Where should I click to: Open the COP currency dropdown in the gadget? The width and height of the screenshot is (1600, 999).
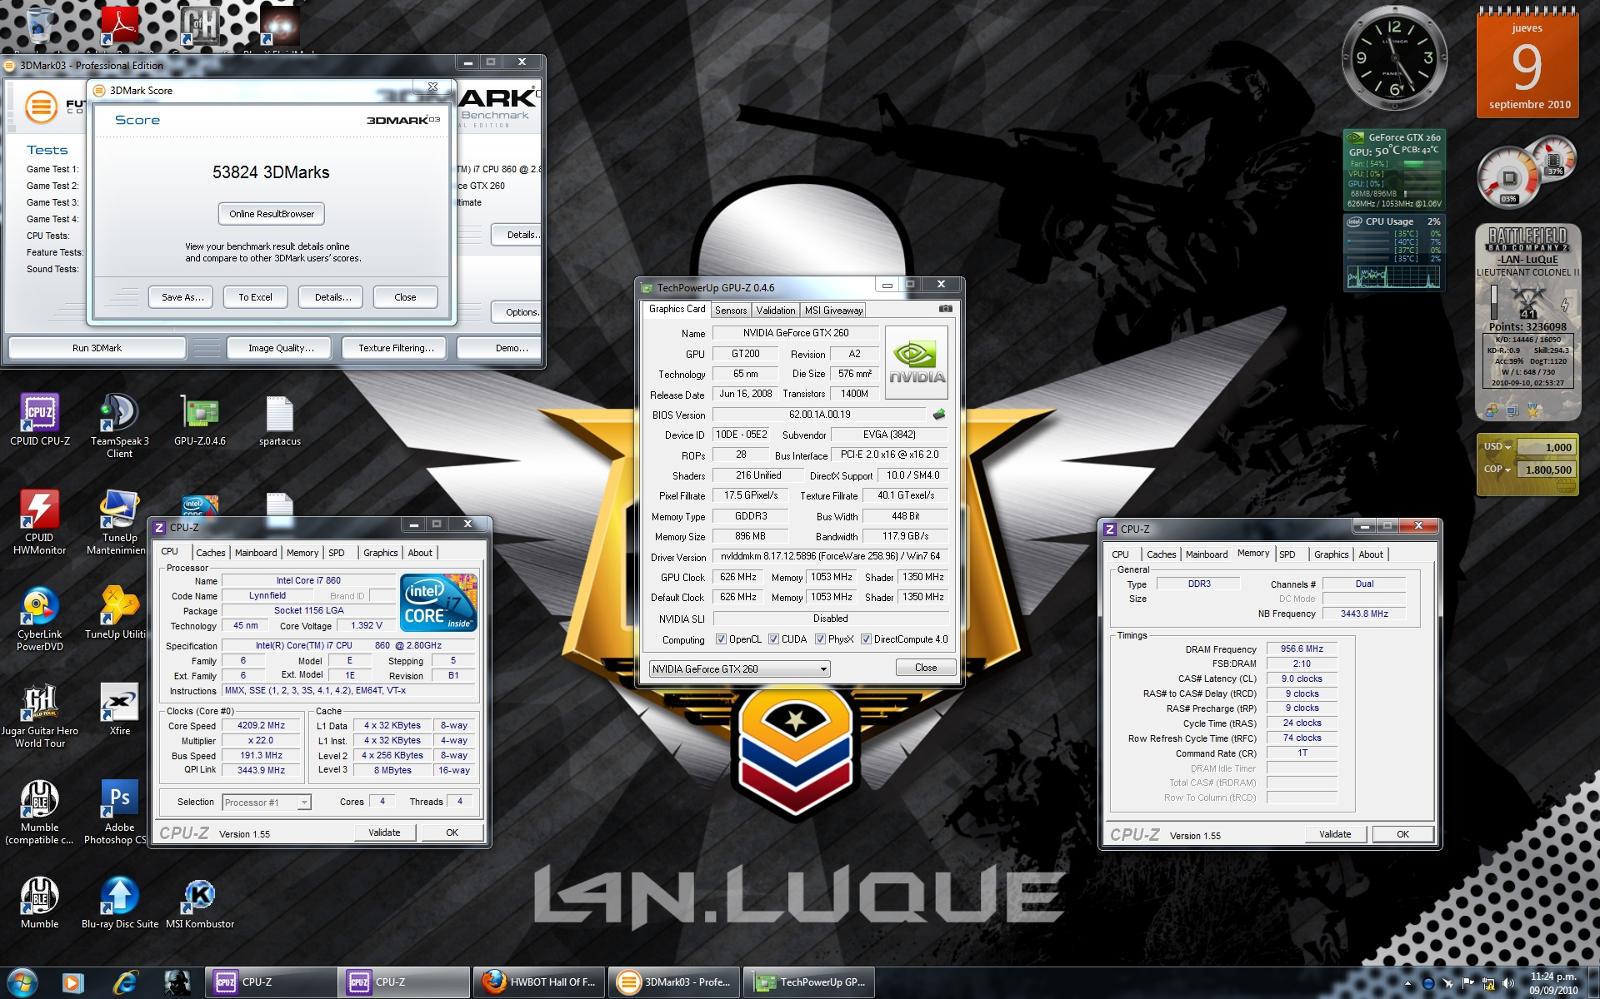coord(1497,469)
